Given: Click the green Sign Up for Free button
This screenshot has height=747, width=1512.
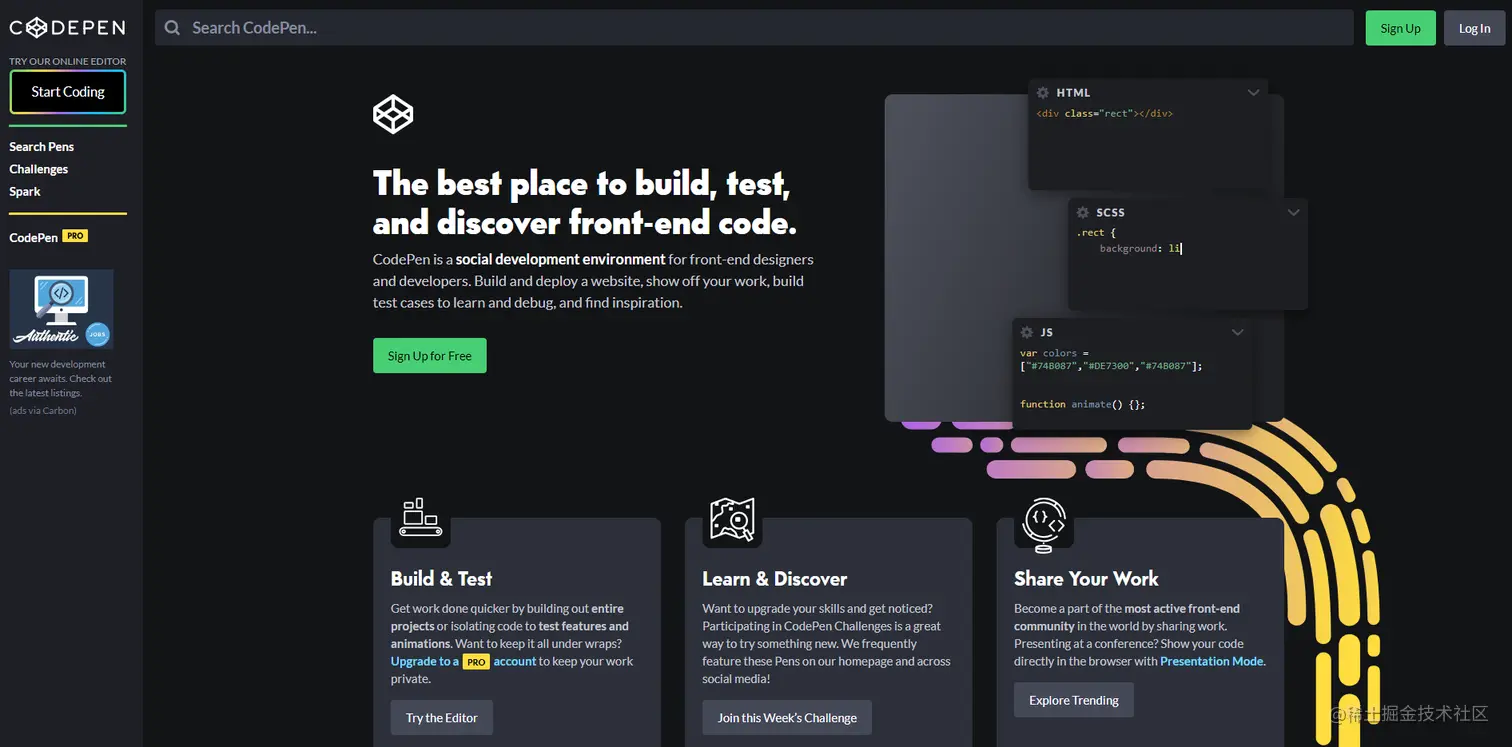Looking at the screenshot, I should click(430, 356).
